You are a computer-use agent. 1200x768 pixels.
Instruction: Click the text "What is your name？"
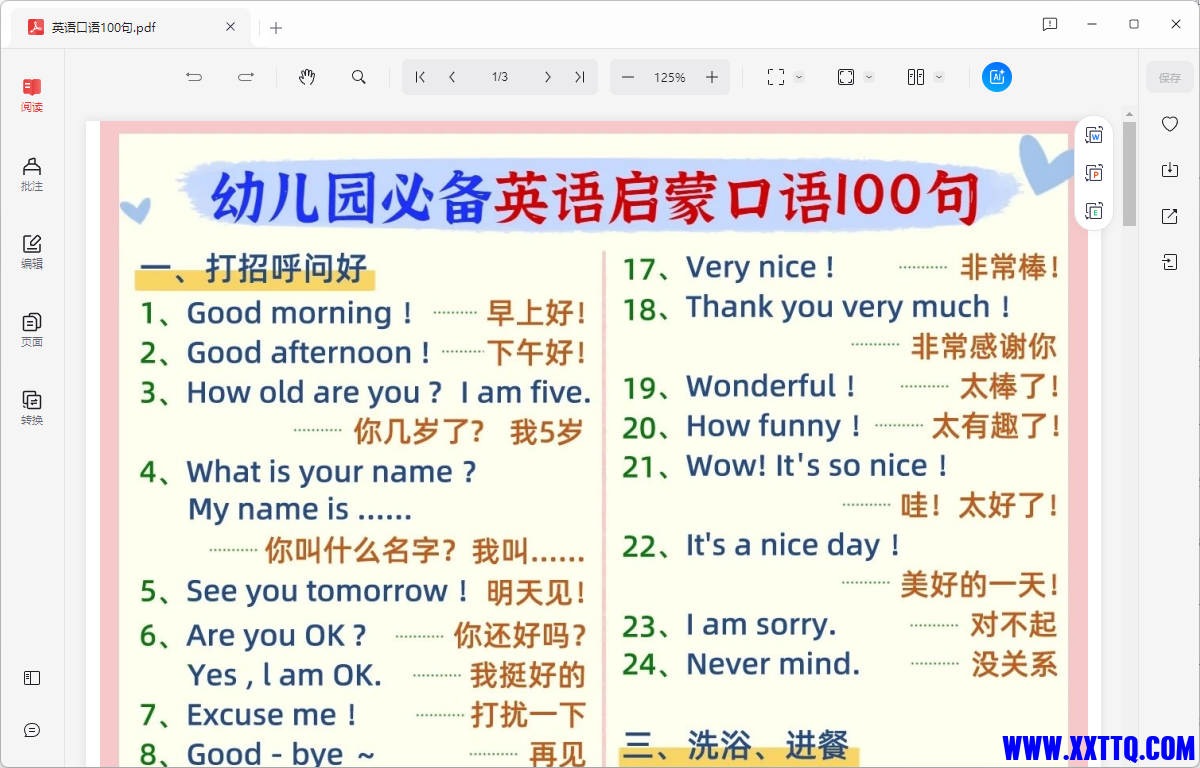point(332,471)
